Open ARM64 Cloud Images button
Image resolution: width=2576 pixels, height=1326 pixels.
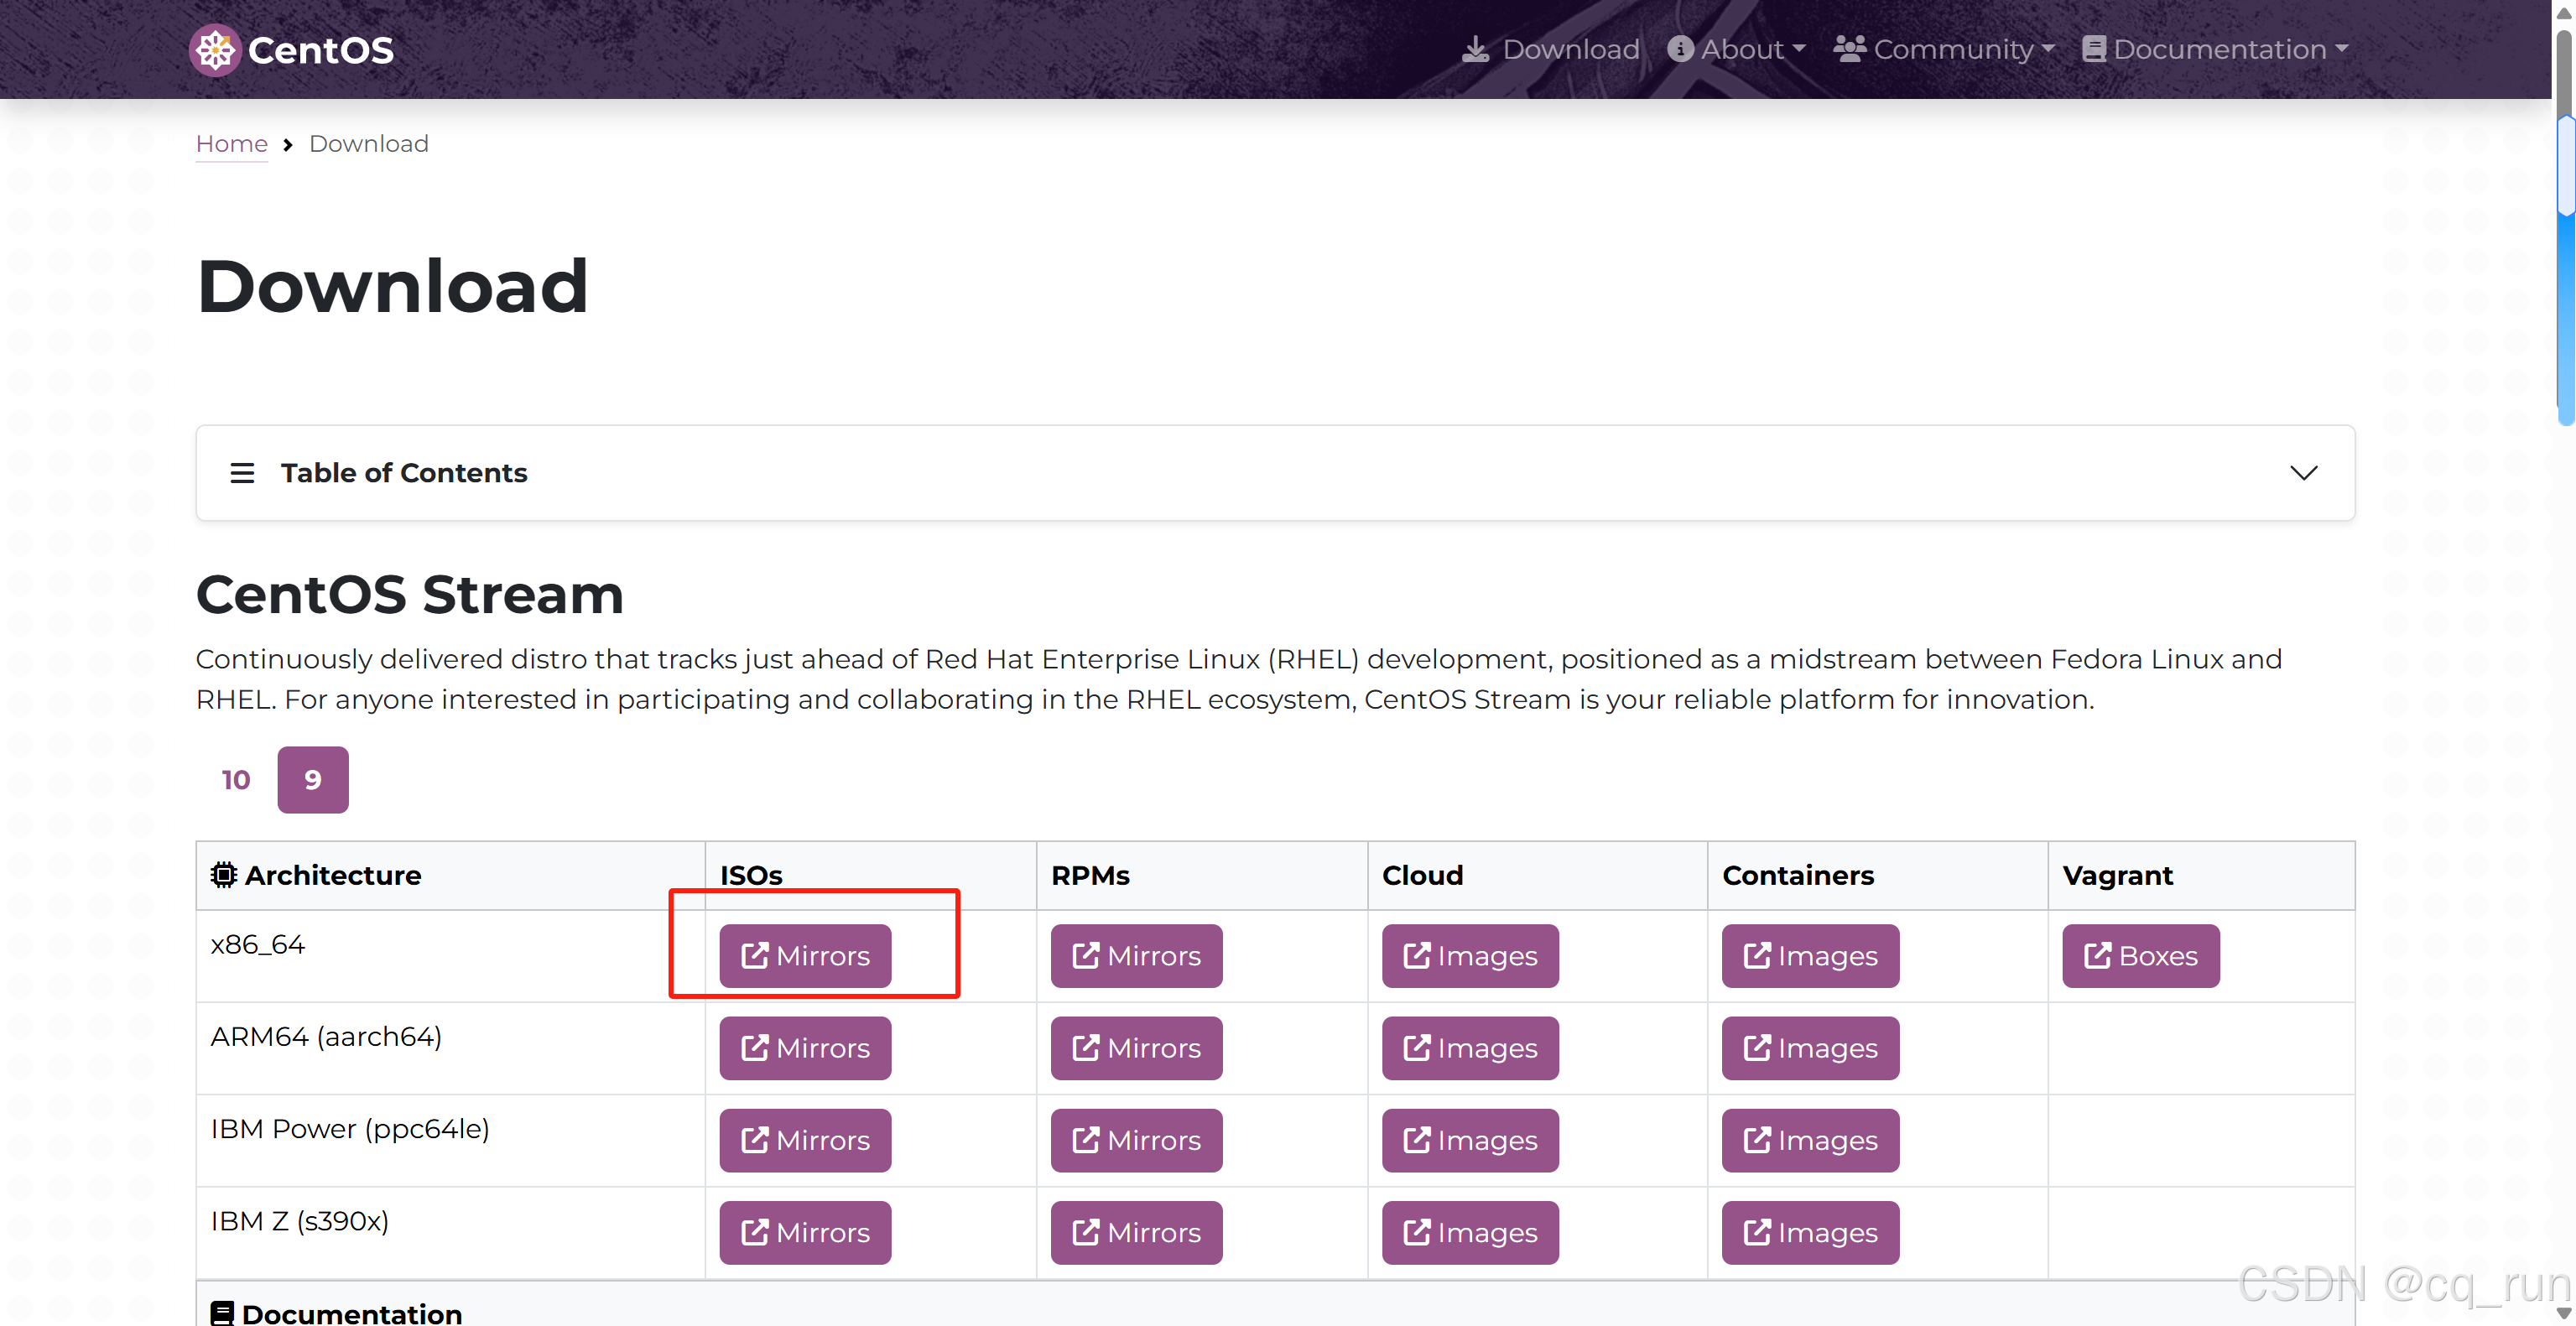[1470, 1048]
